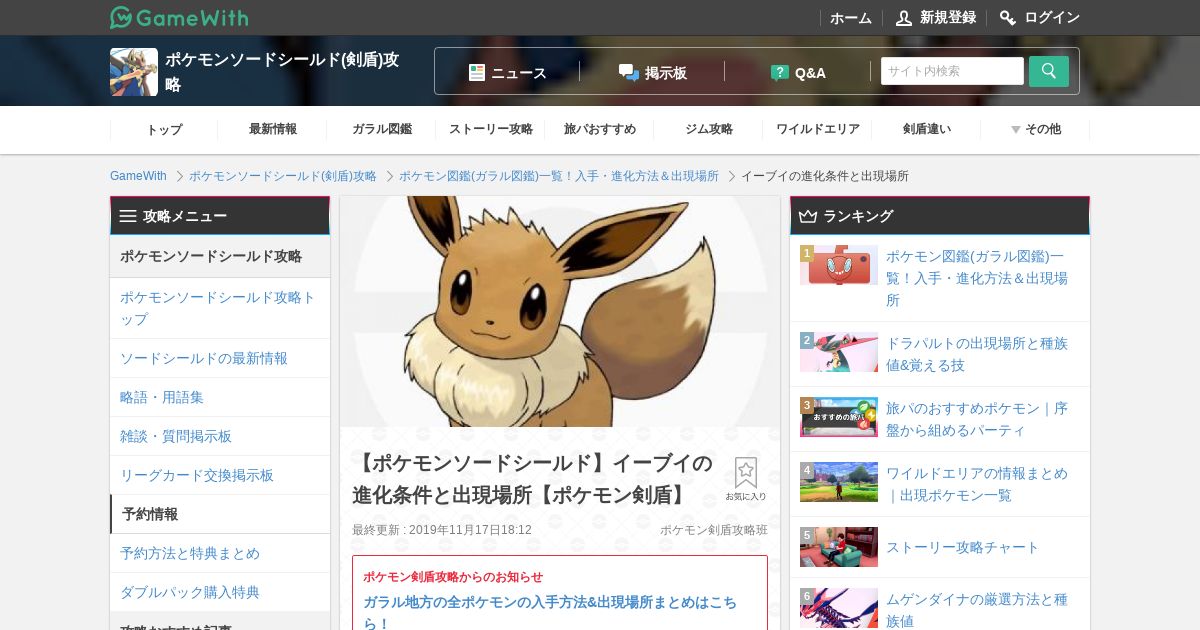The width and height of the screenshot is (1200, 630).
Task: Click the ポケモンソードシールド攻略 sidebar section heading
Action: [x=220, y=256]
